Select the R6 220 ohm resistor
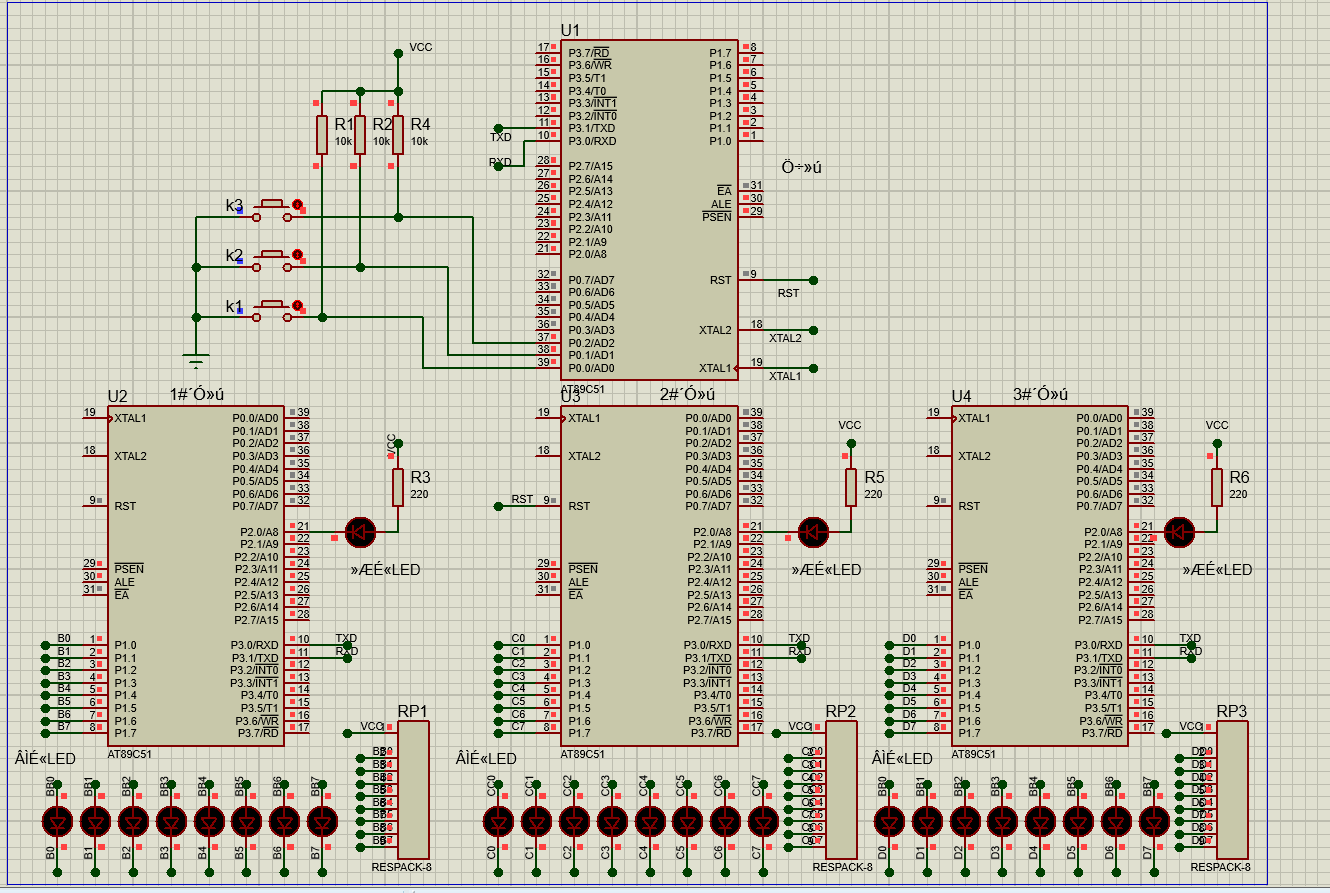The image size is (1330, 893). coord(1217,486)
